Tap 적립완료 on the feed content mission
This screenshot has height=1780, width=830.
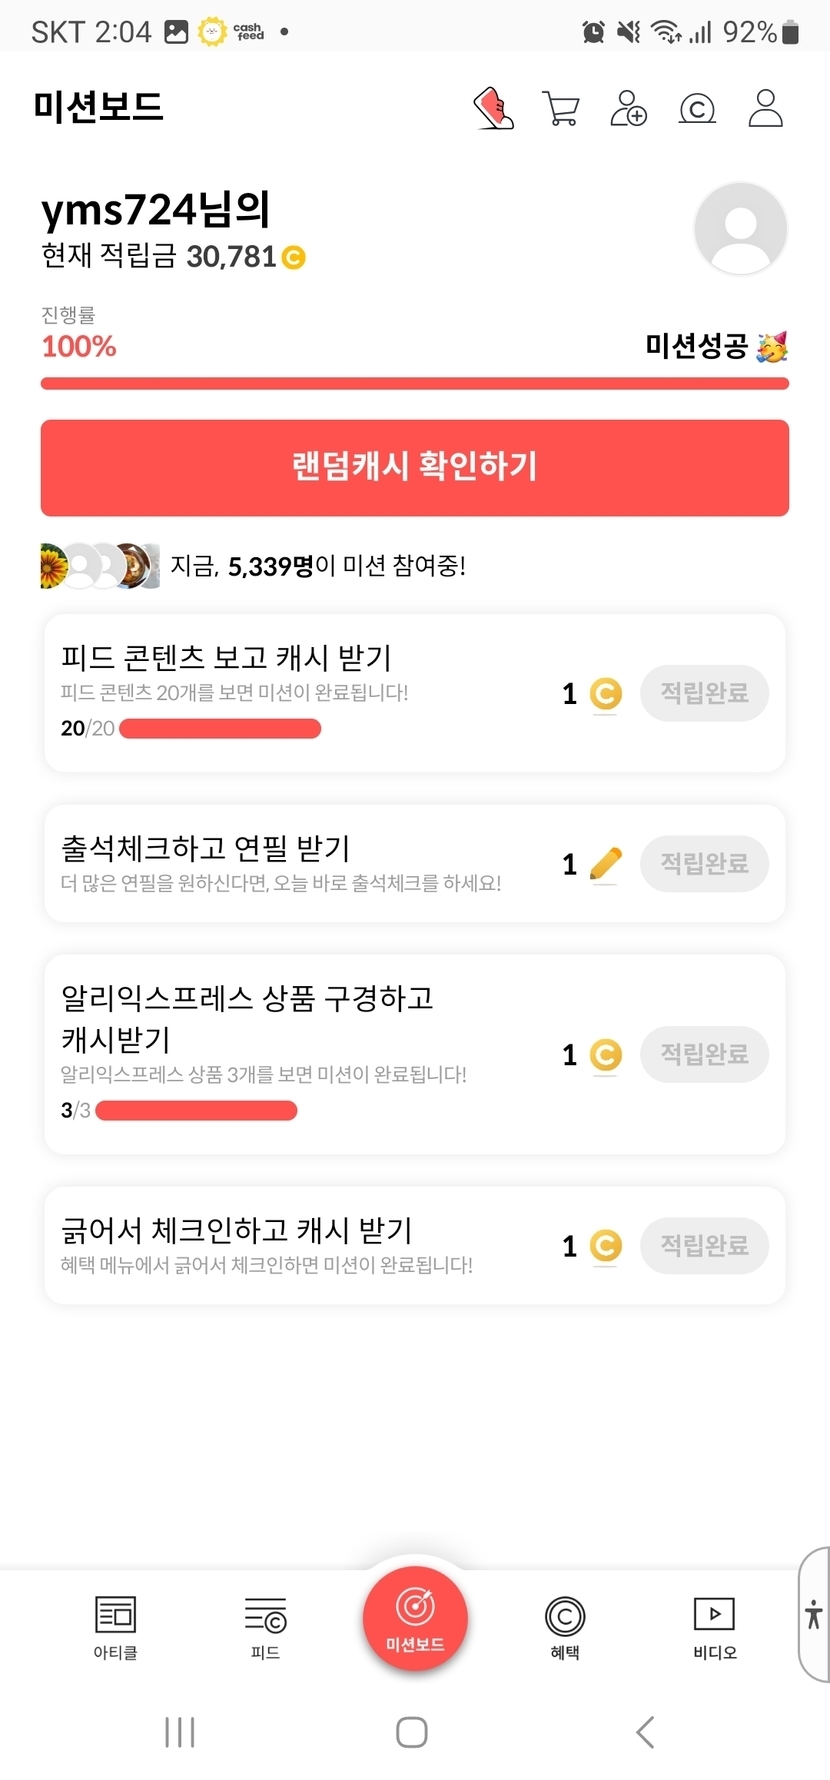tap(704, 693)
